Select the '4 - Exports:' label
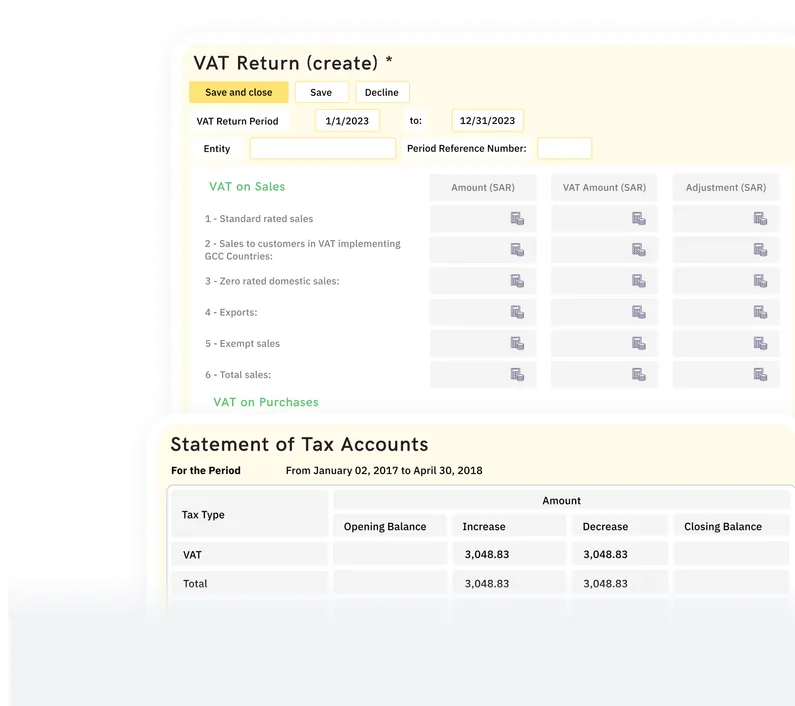The image size is (795, 706). (231, 312)
